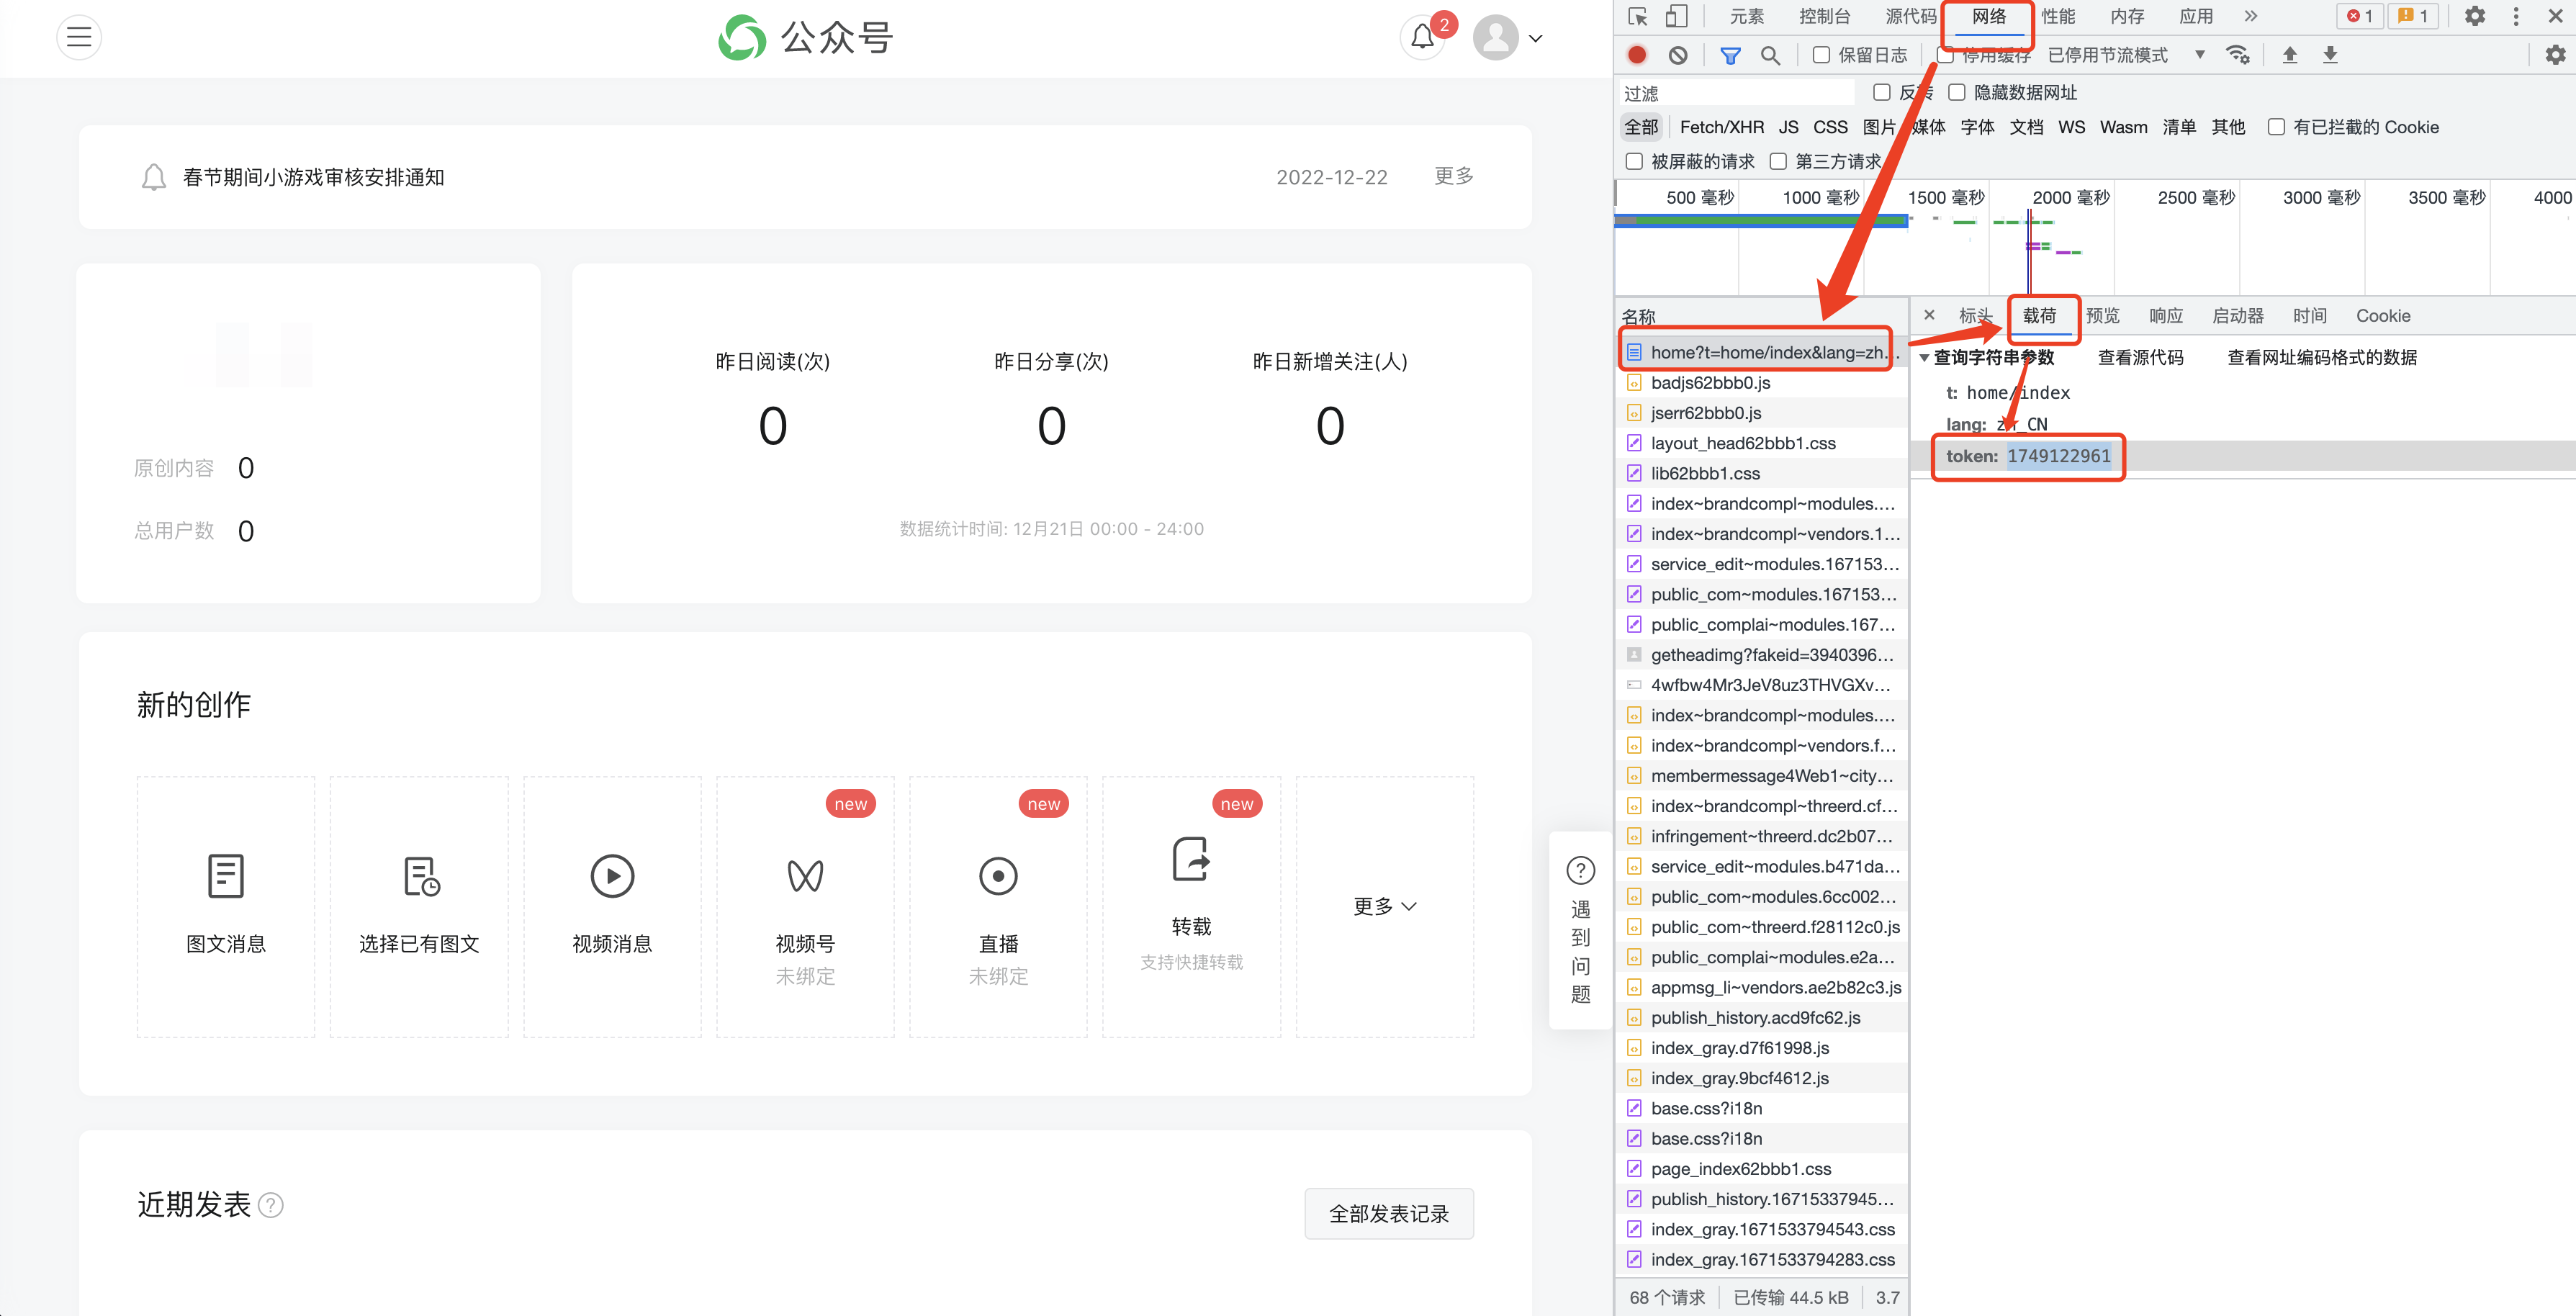
Task: Collapse the 查询字符串参数 section
Action: point(1924,358)
